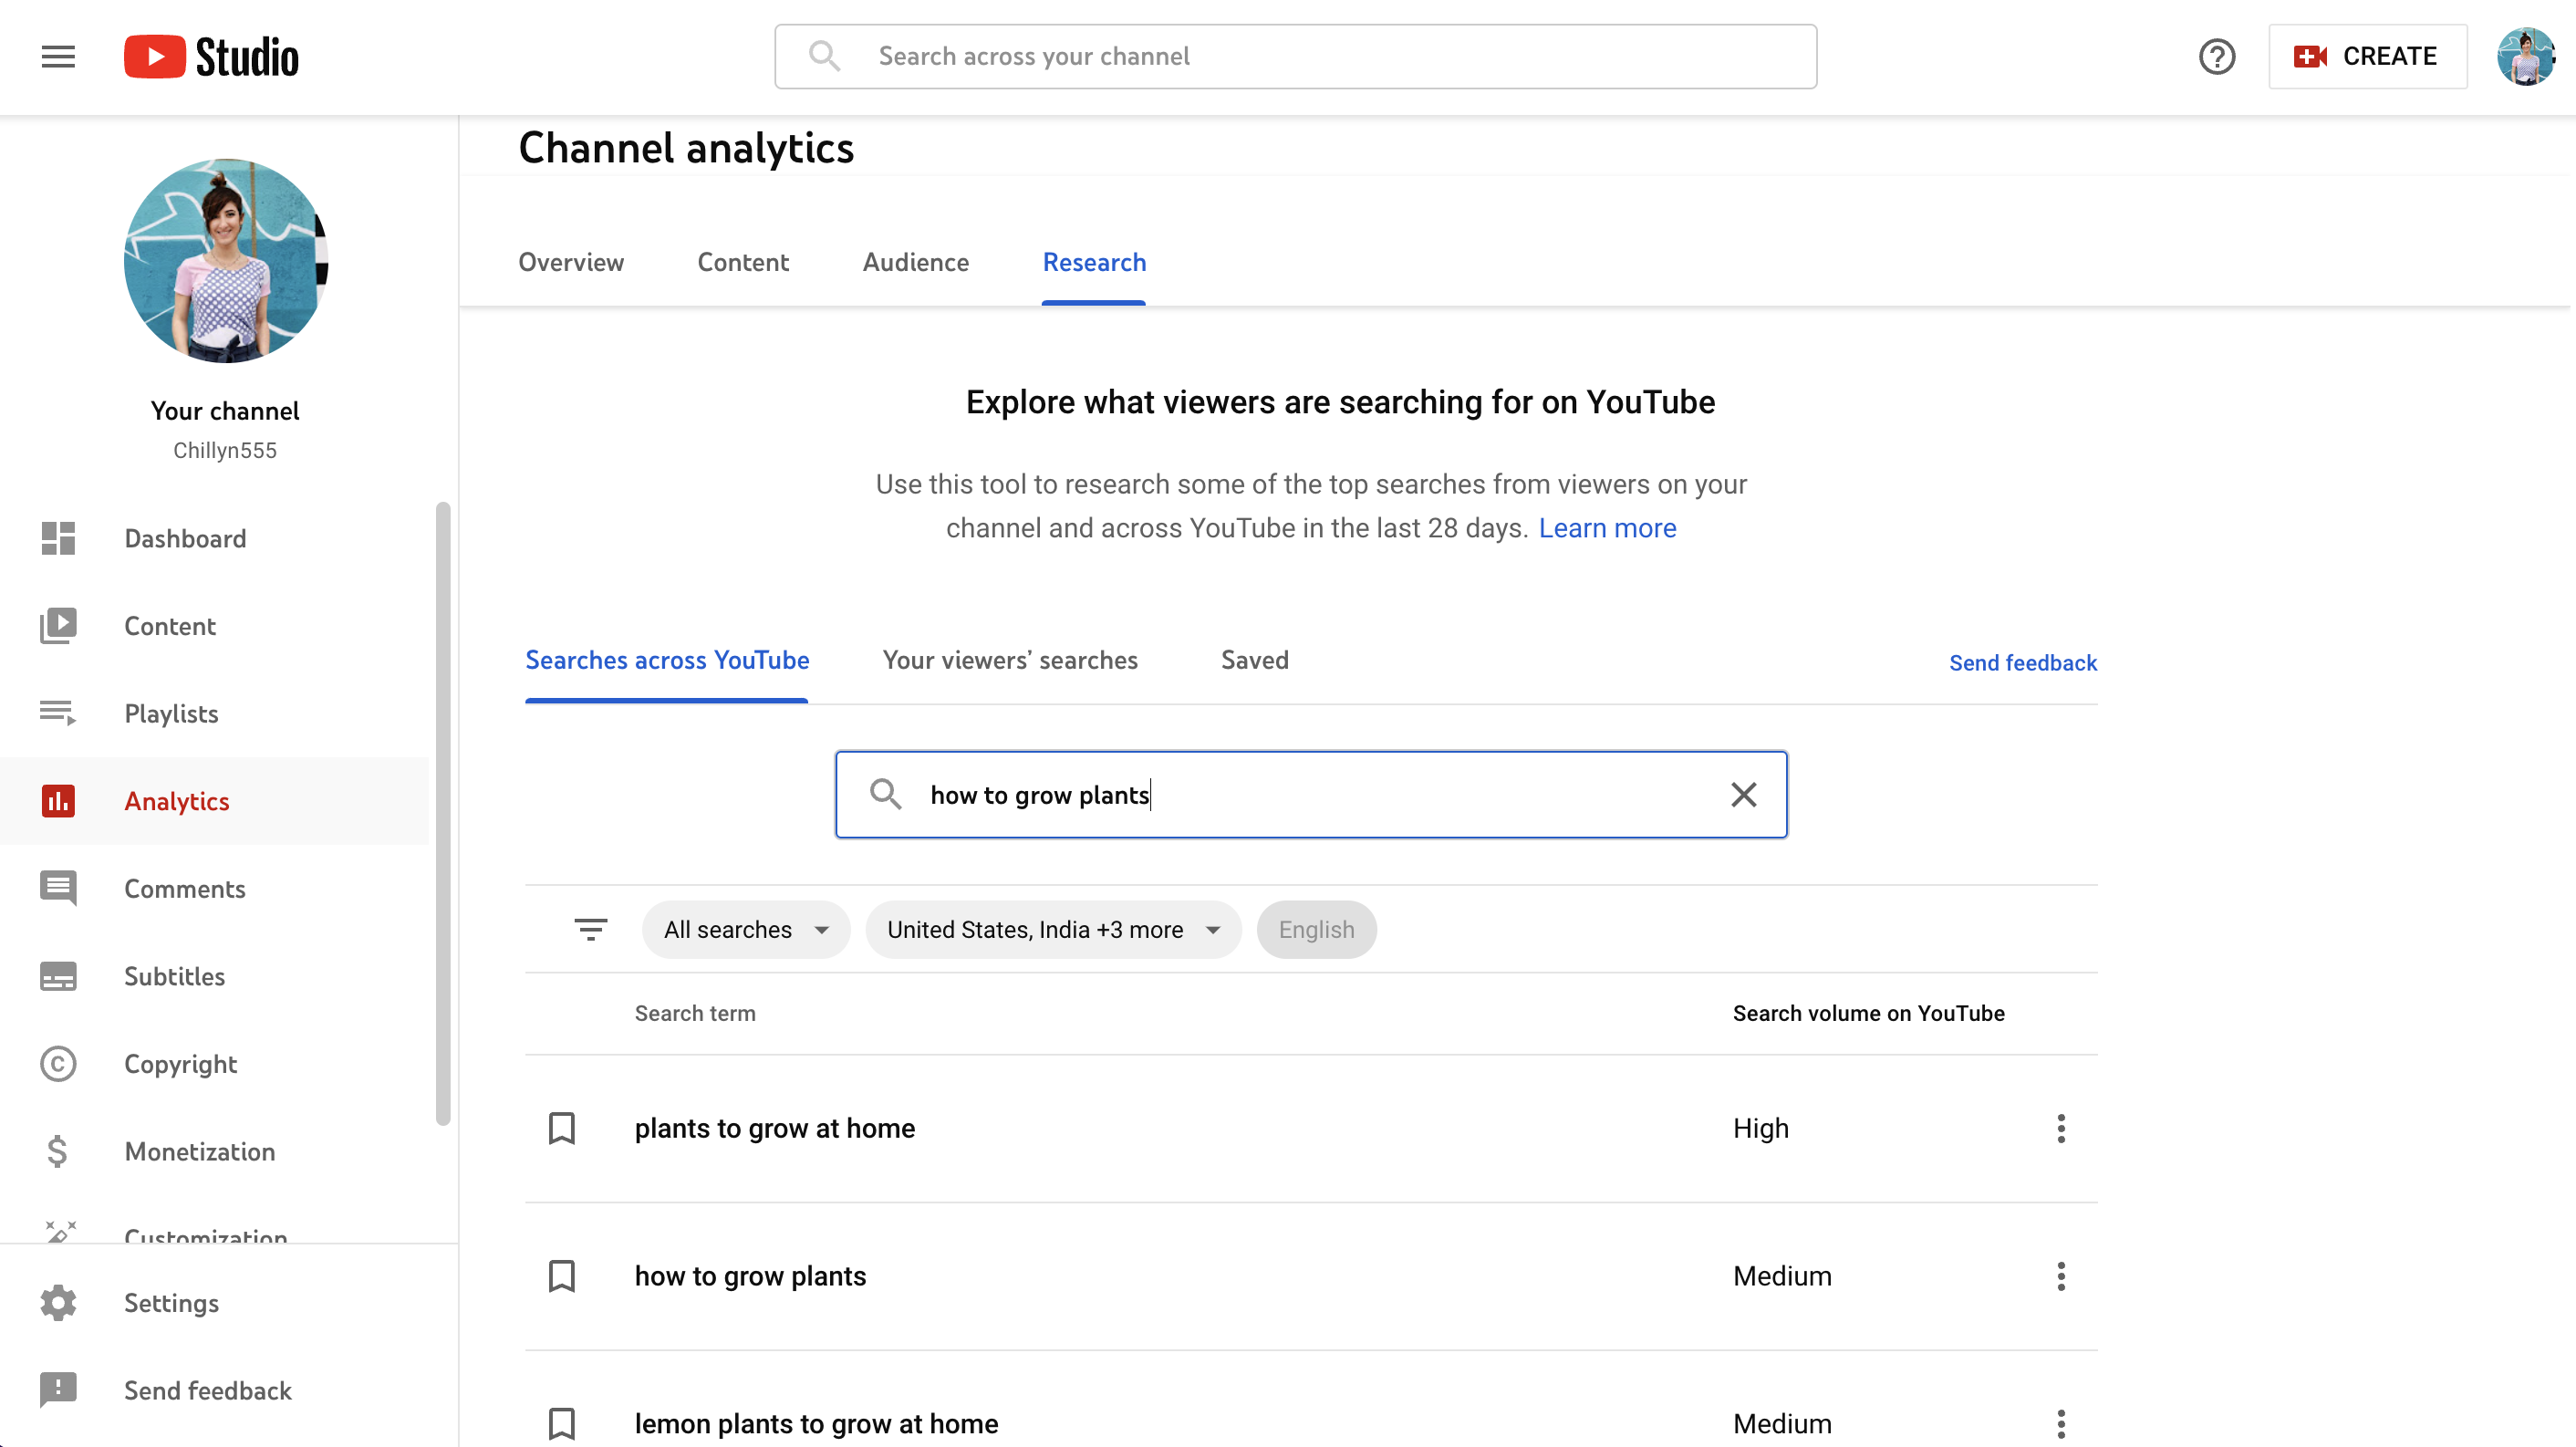This screenshot has height=1447, width=2576.
Task: Open the United States, India +3 more dropdown
Action: pos(1053,930)
